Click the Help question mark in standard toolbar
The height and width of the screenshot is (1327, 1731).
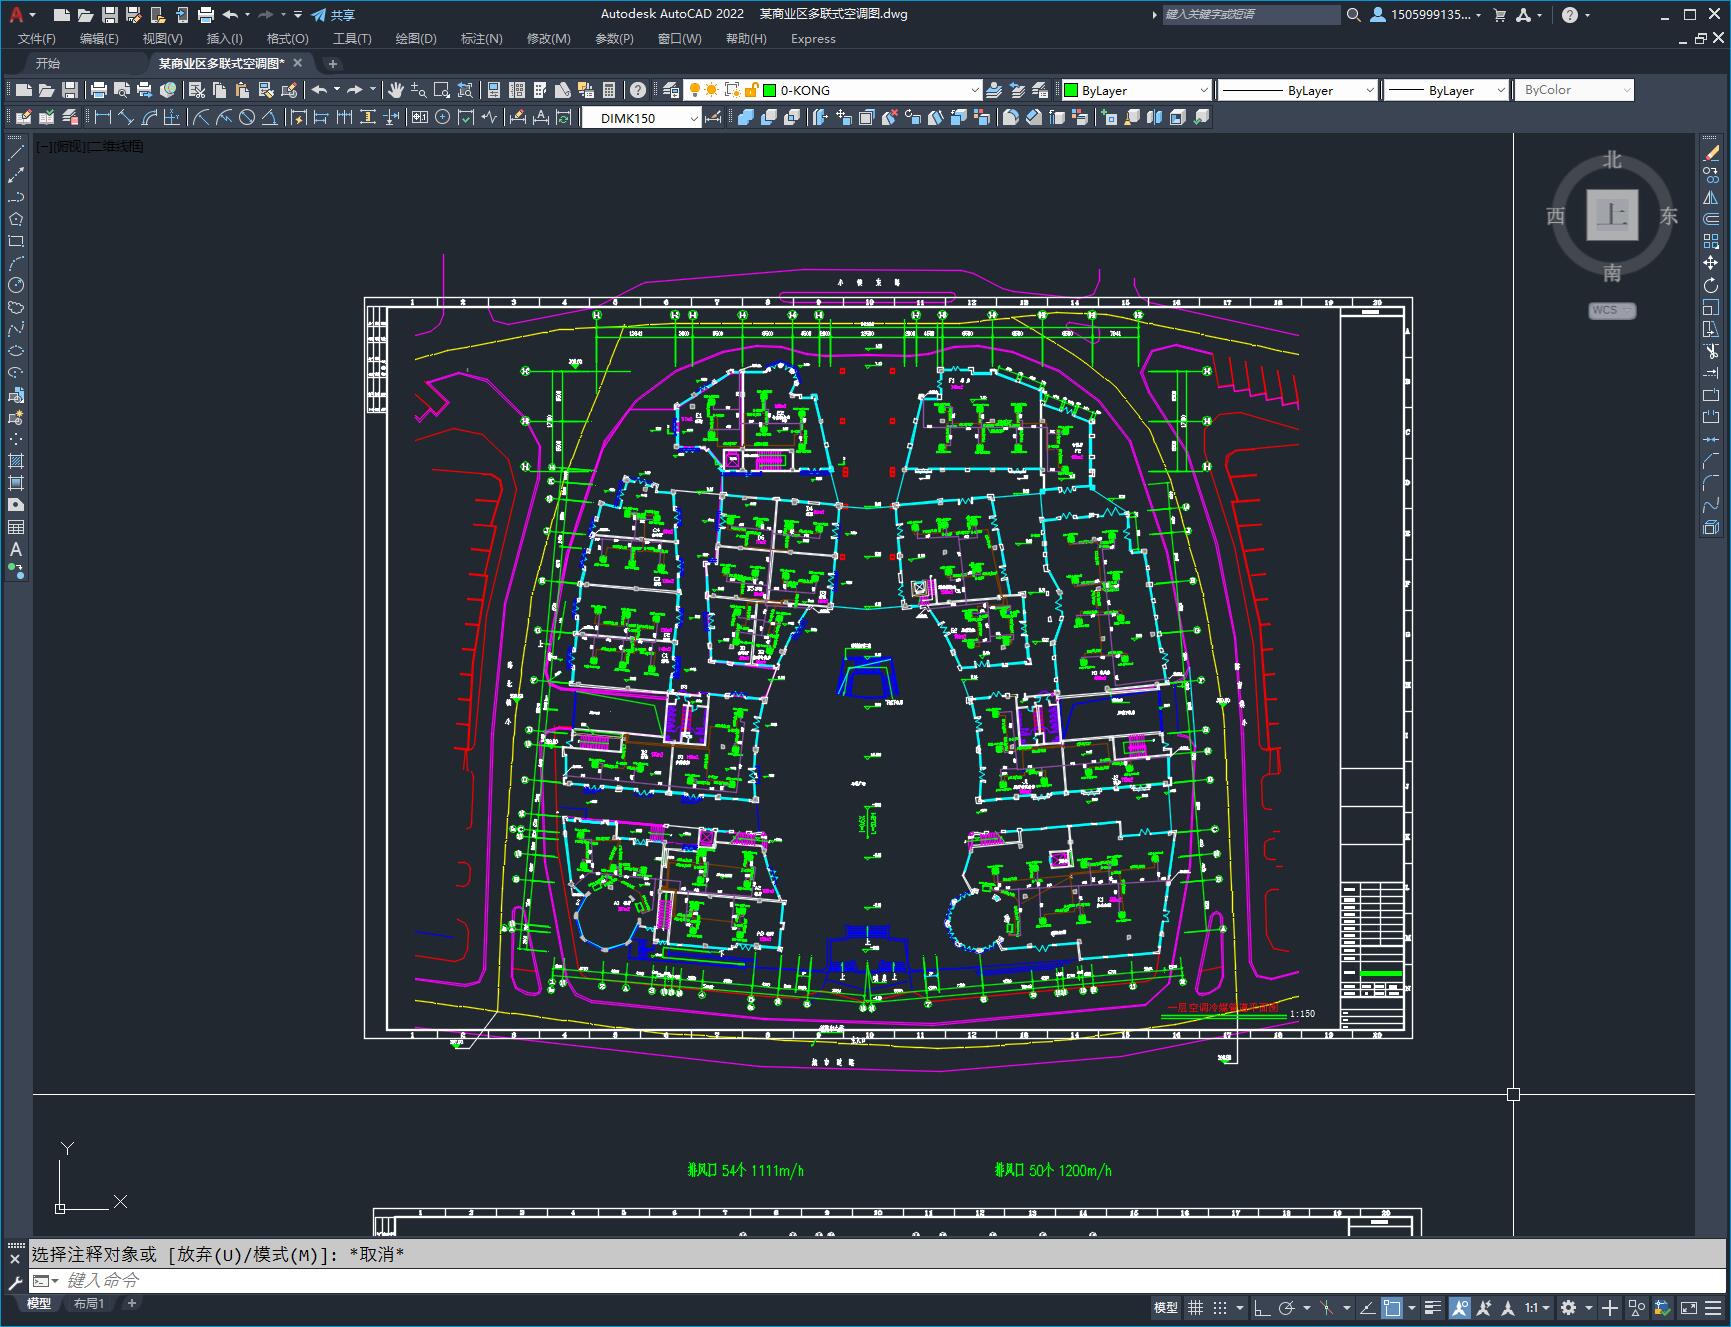(x=638, y=90)
